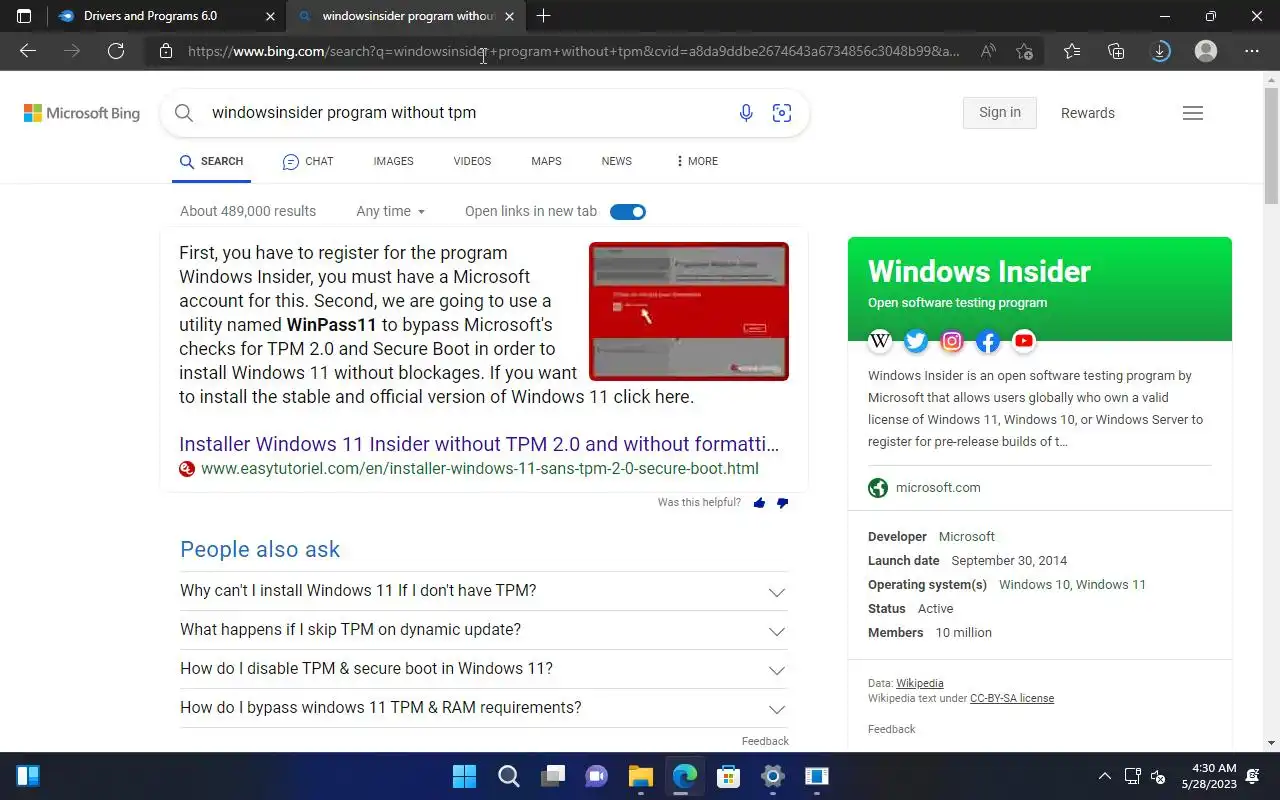Mark the answer as unhelpful thumbs down
Image resolution: width=1280 pixels, height=800 pixels.
pyautogui.click(x=782, y=503)
